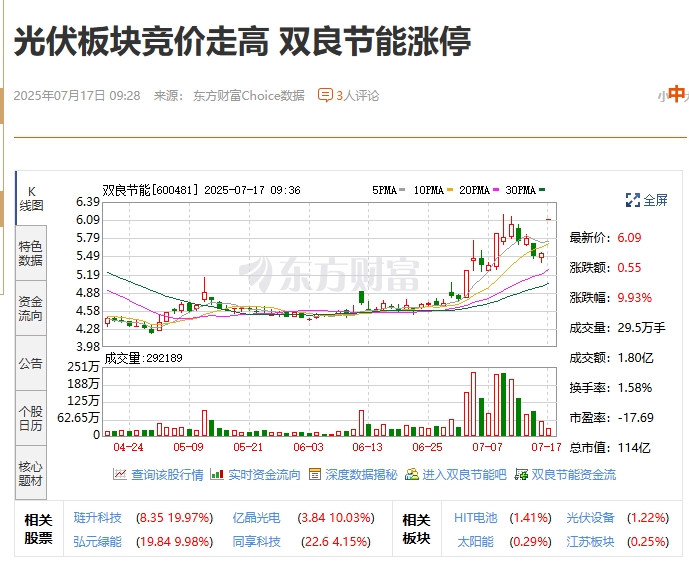
Task: Click the 07-07 date marker on chart axis
Action: (x=487, y=447)
